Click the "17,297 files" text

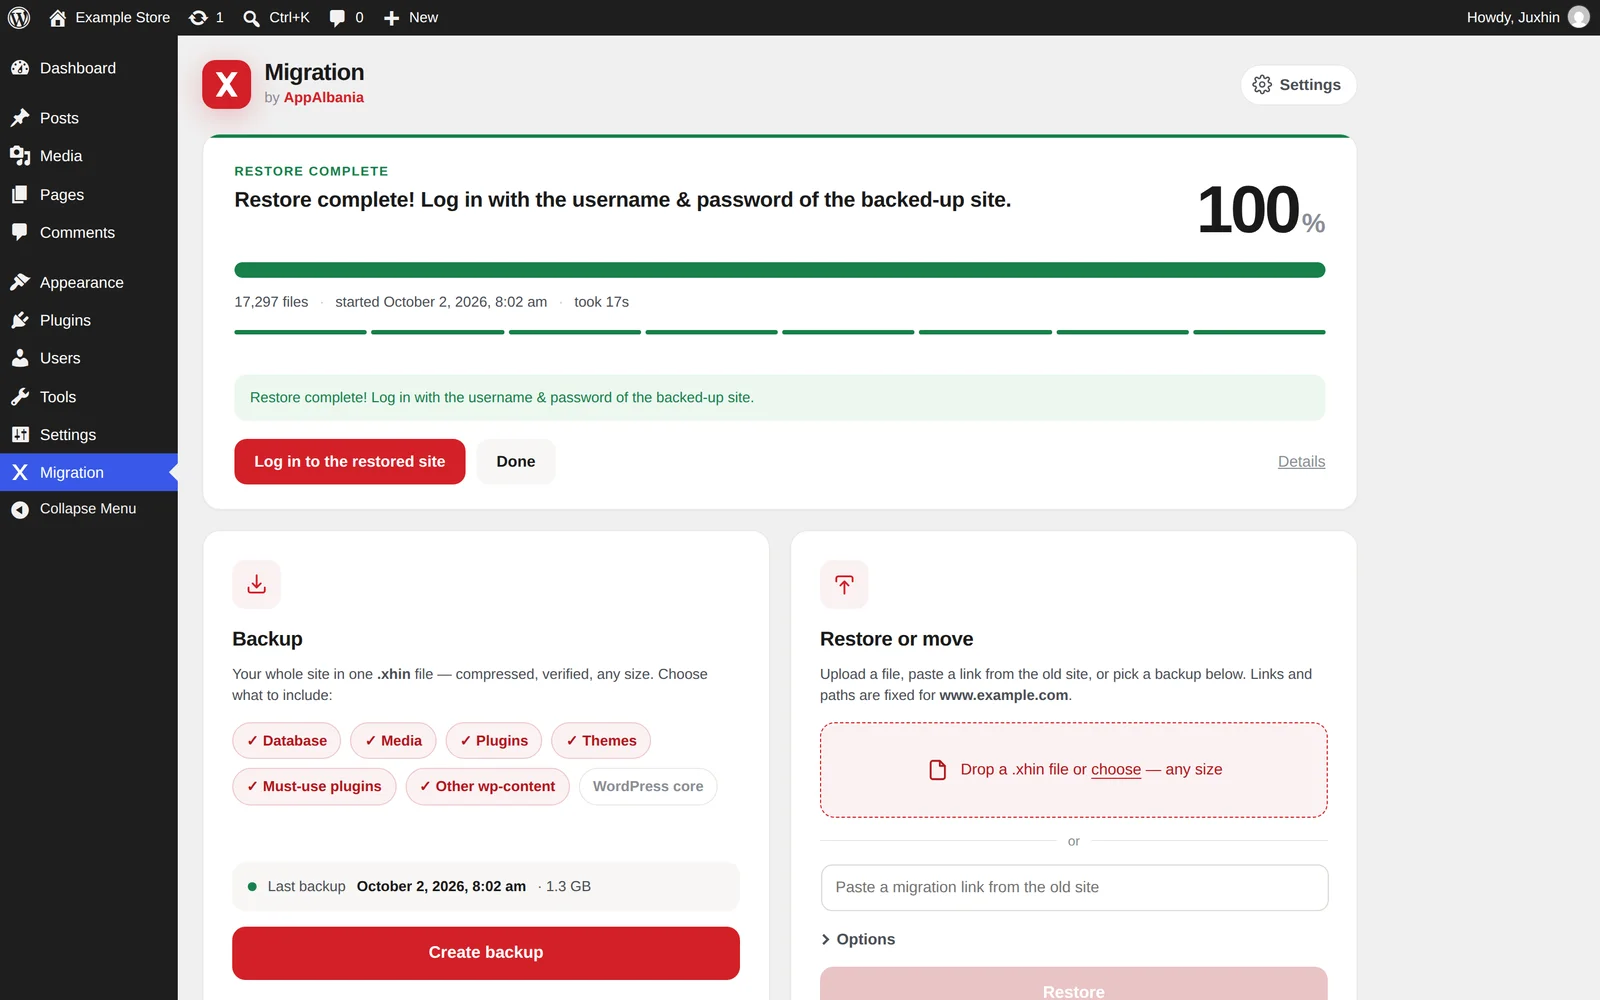point(271,302)
